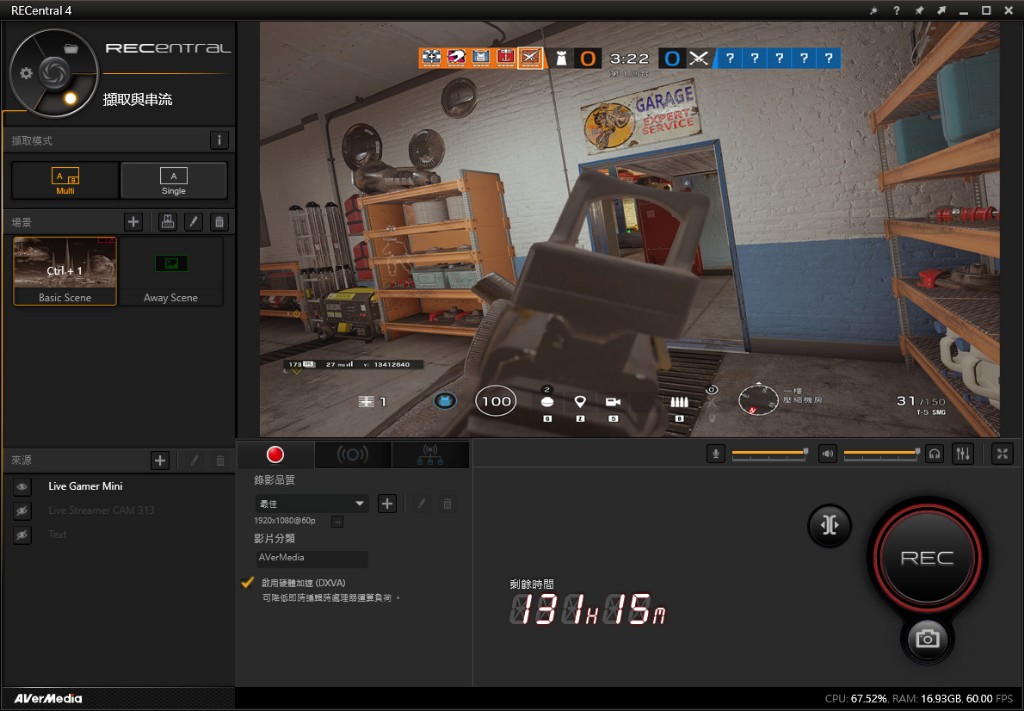Click the 131H 15M remaining time display

(x=588, y=609)
